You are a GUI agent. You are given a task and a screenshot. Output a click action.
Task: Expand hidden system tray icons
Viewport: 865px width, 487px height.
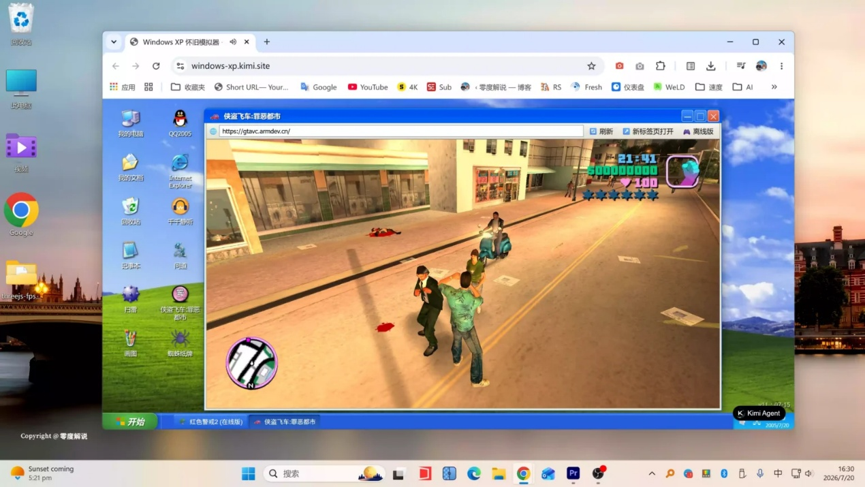point(652,473)
